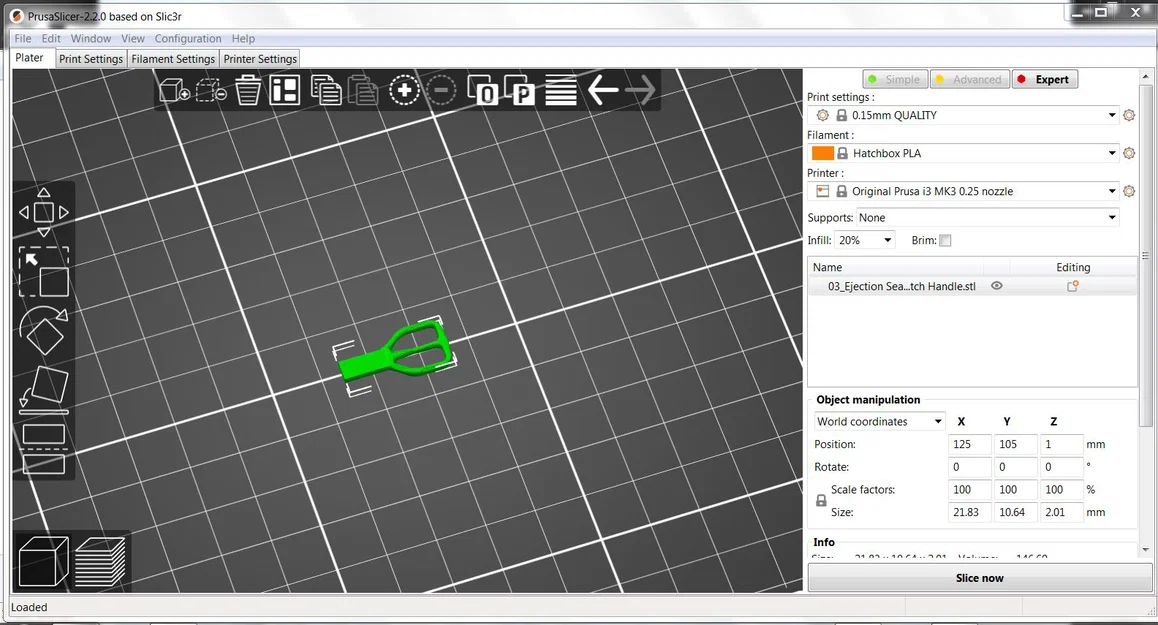Click the Undo arrow icon

603,91
